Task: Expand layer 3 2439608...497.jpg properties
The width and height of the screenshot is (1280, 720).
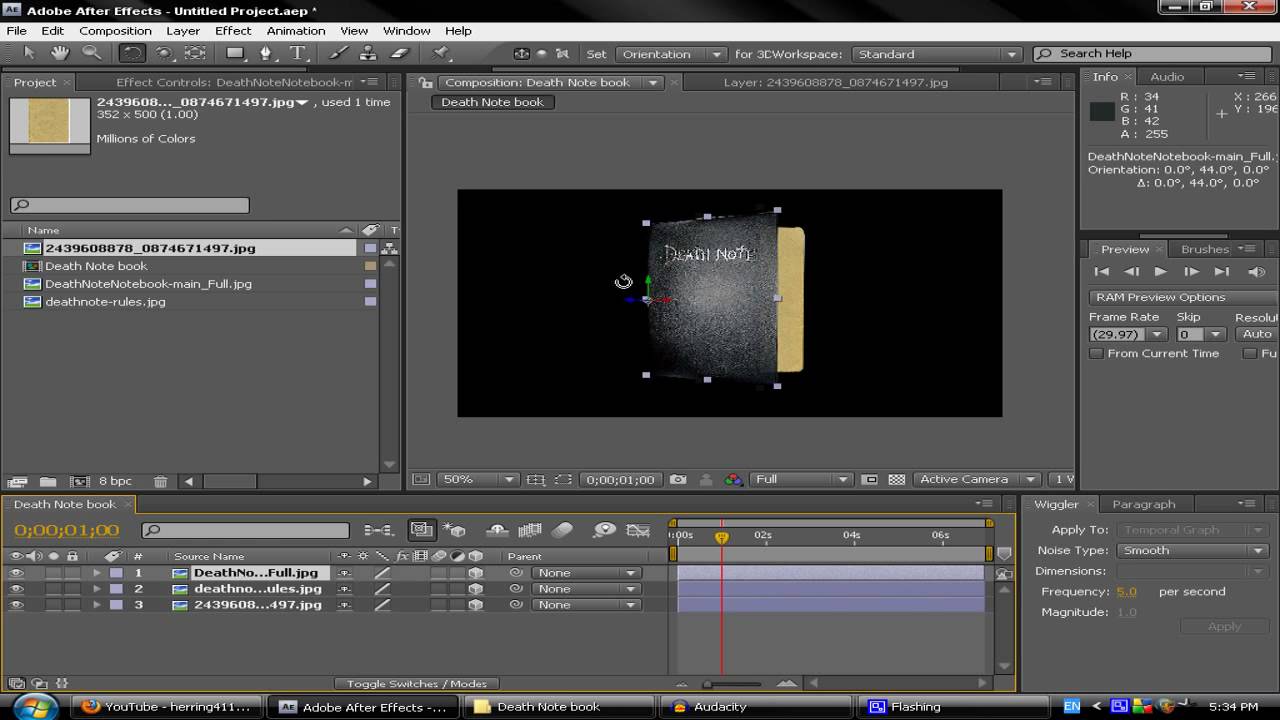Action: pyautogui.click(x=97, y=605)
